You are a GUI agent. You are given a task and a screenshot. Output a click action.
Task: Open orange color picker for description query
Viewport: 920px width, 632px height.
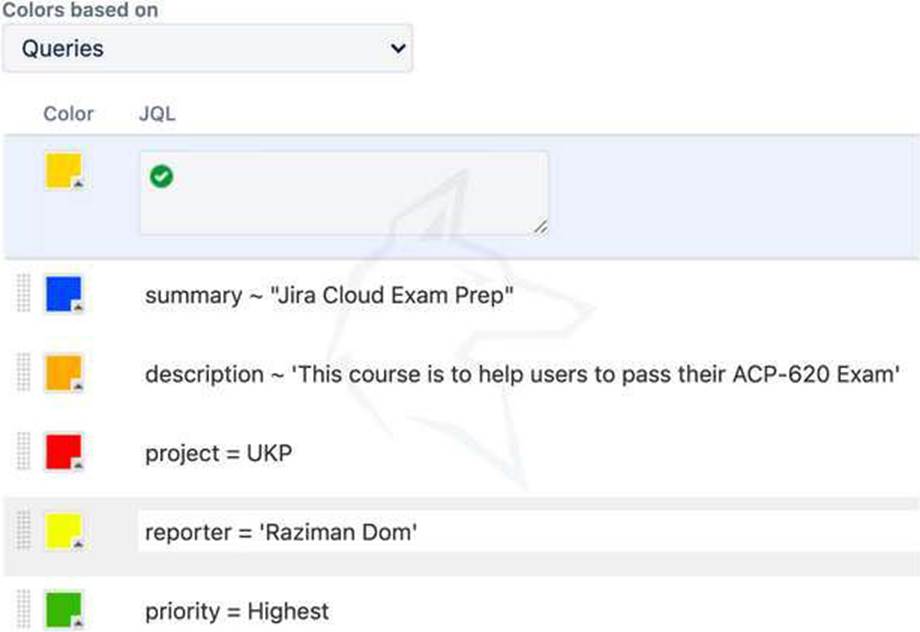pos(64,373)
